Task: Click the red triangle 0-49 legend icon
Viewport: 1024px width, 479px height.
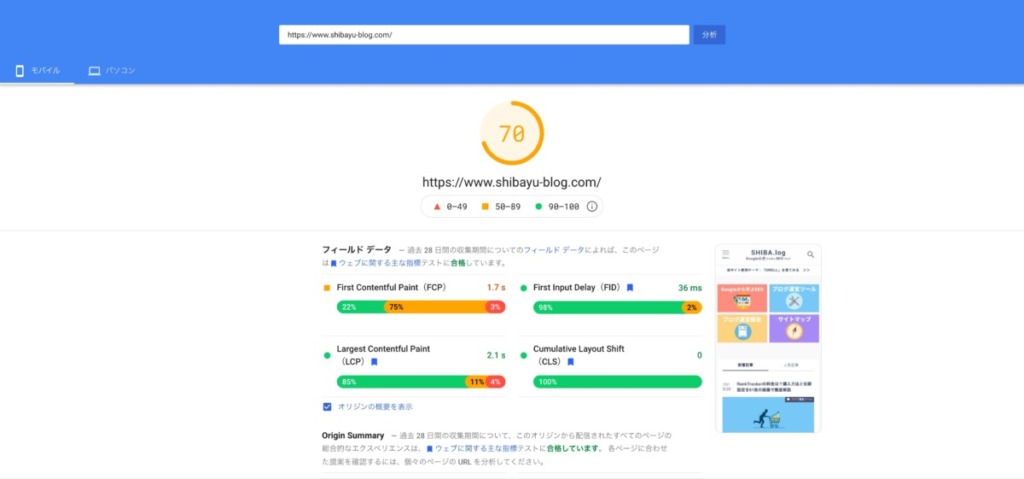Action: 437,206
